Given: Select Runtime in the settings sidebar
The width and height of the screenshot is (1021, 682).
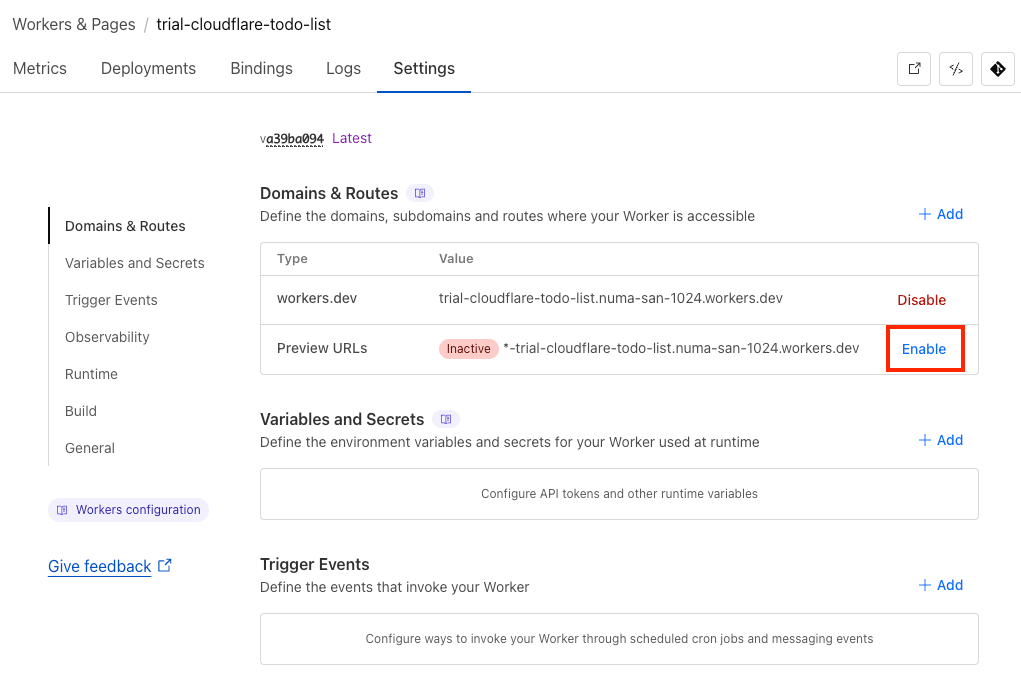Looking at the screenshot, I should pyautogui.click(x=91, y=374).
